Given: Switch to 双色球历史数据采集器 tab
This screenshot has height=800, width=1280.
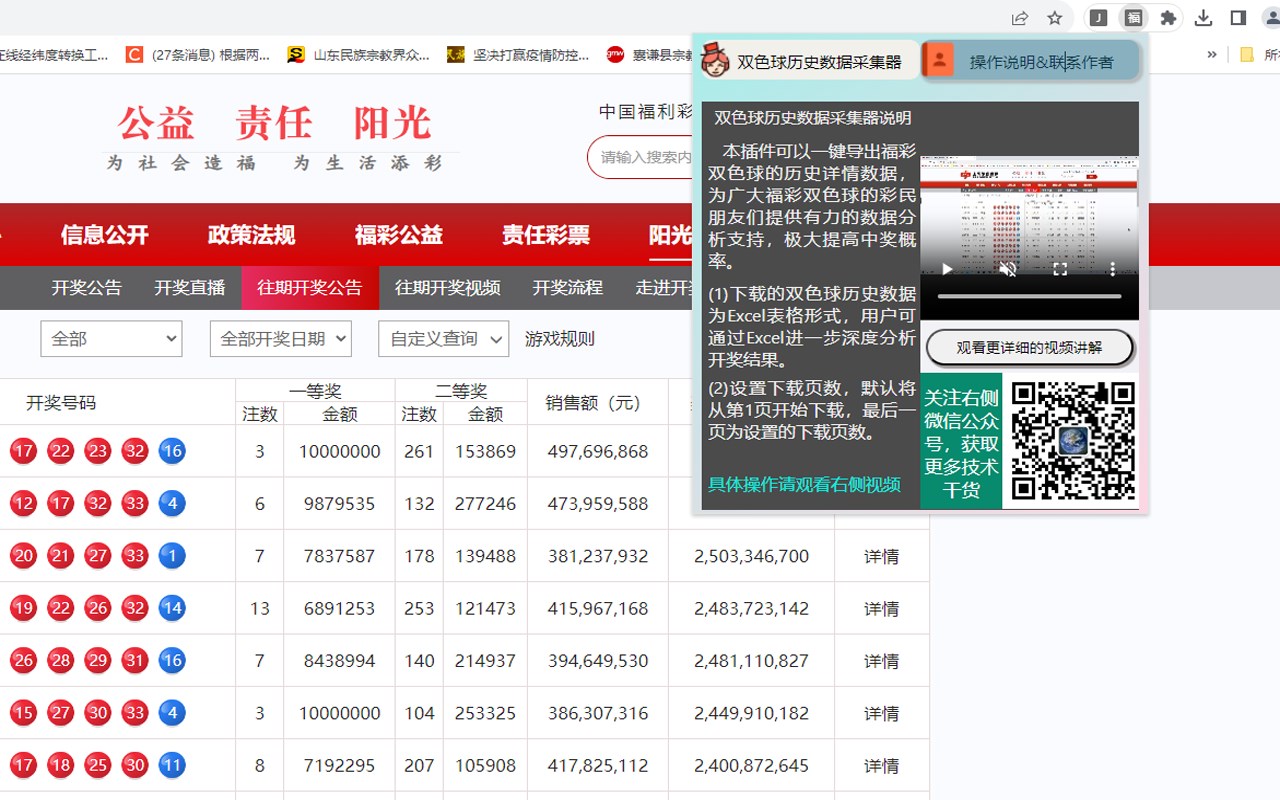Looking at the screenshot, I should pyautogui.click(x=809, y=61).
